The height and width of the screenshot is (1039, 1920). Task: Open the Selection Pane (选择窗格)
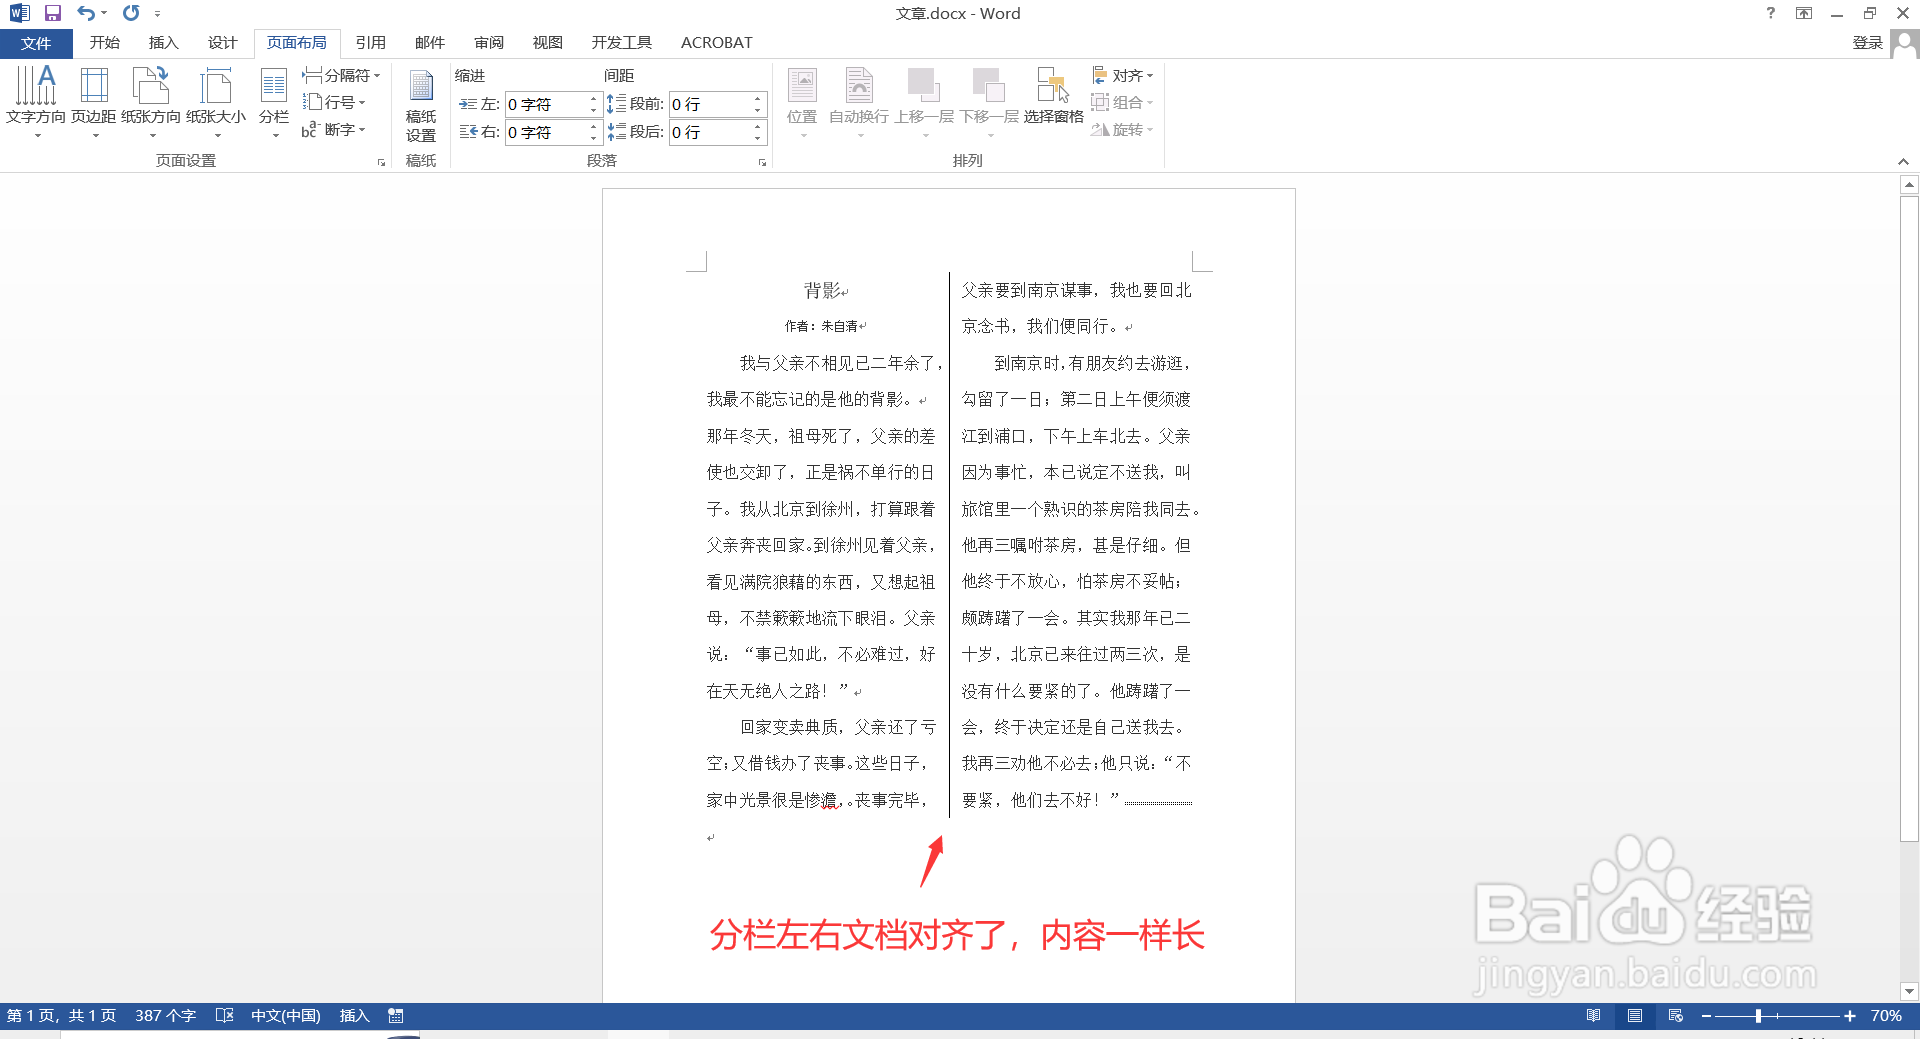(x=1053, y=96)
